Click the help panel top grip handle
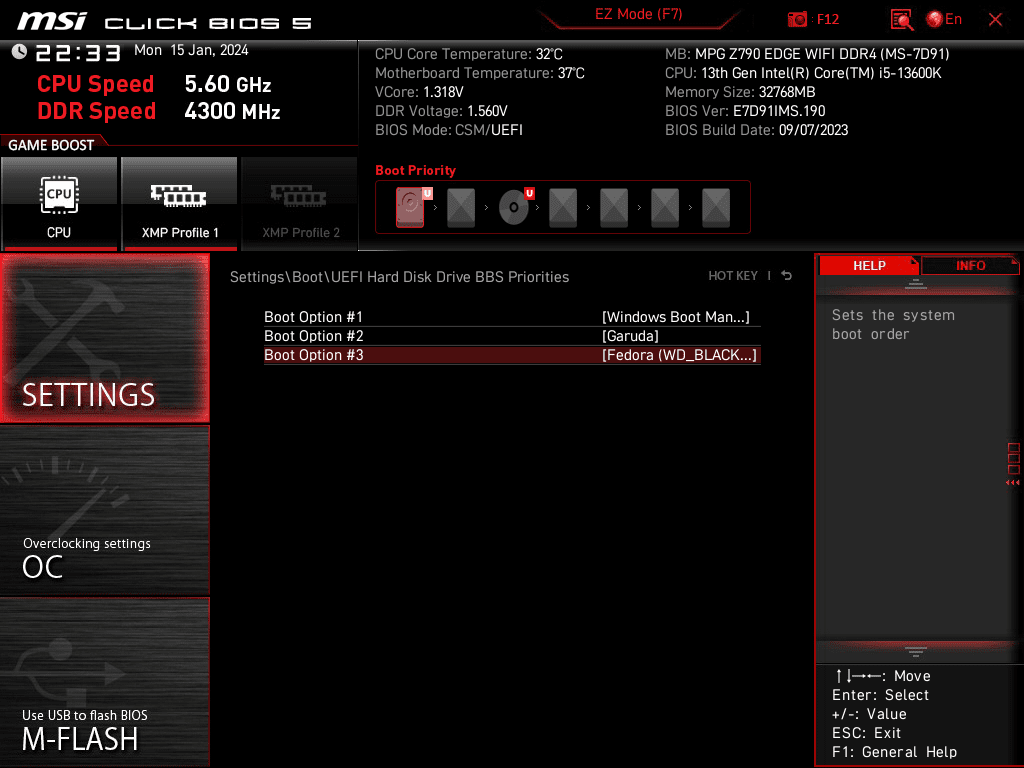 (x=916, y=284)
